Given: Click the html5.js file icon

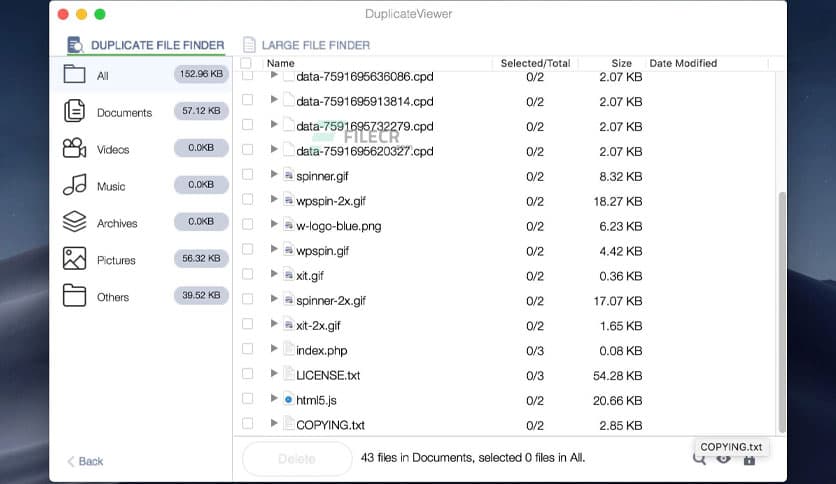Looking at the screenshot, I should [288, 399].
